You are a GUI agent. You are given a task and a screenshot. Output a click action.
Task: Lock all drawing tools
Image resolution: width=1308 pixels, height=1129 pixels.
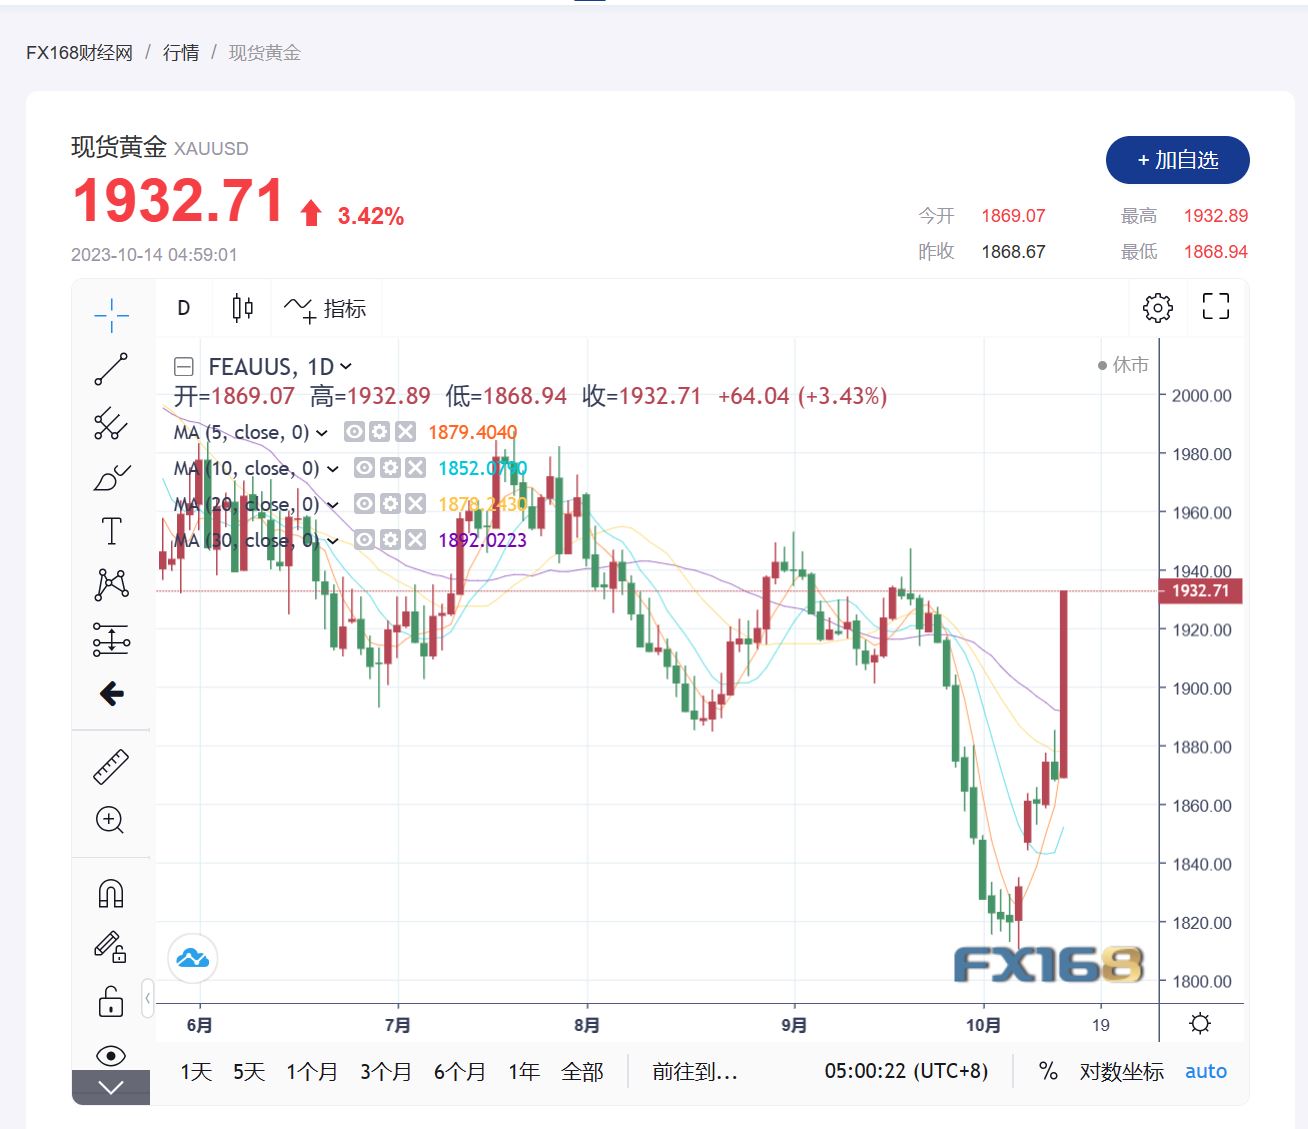click(111, 1001)
